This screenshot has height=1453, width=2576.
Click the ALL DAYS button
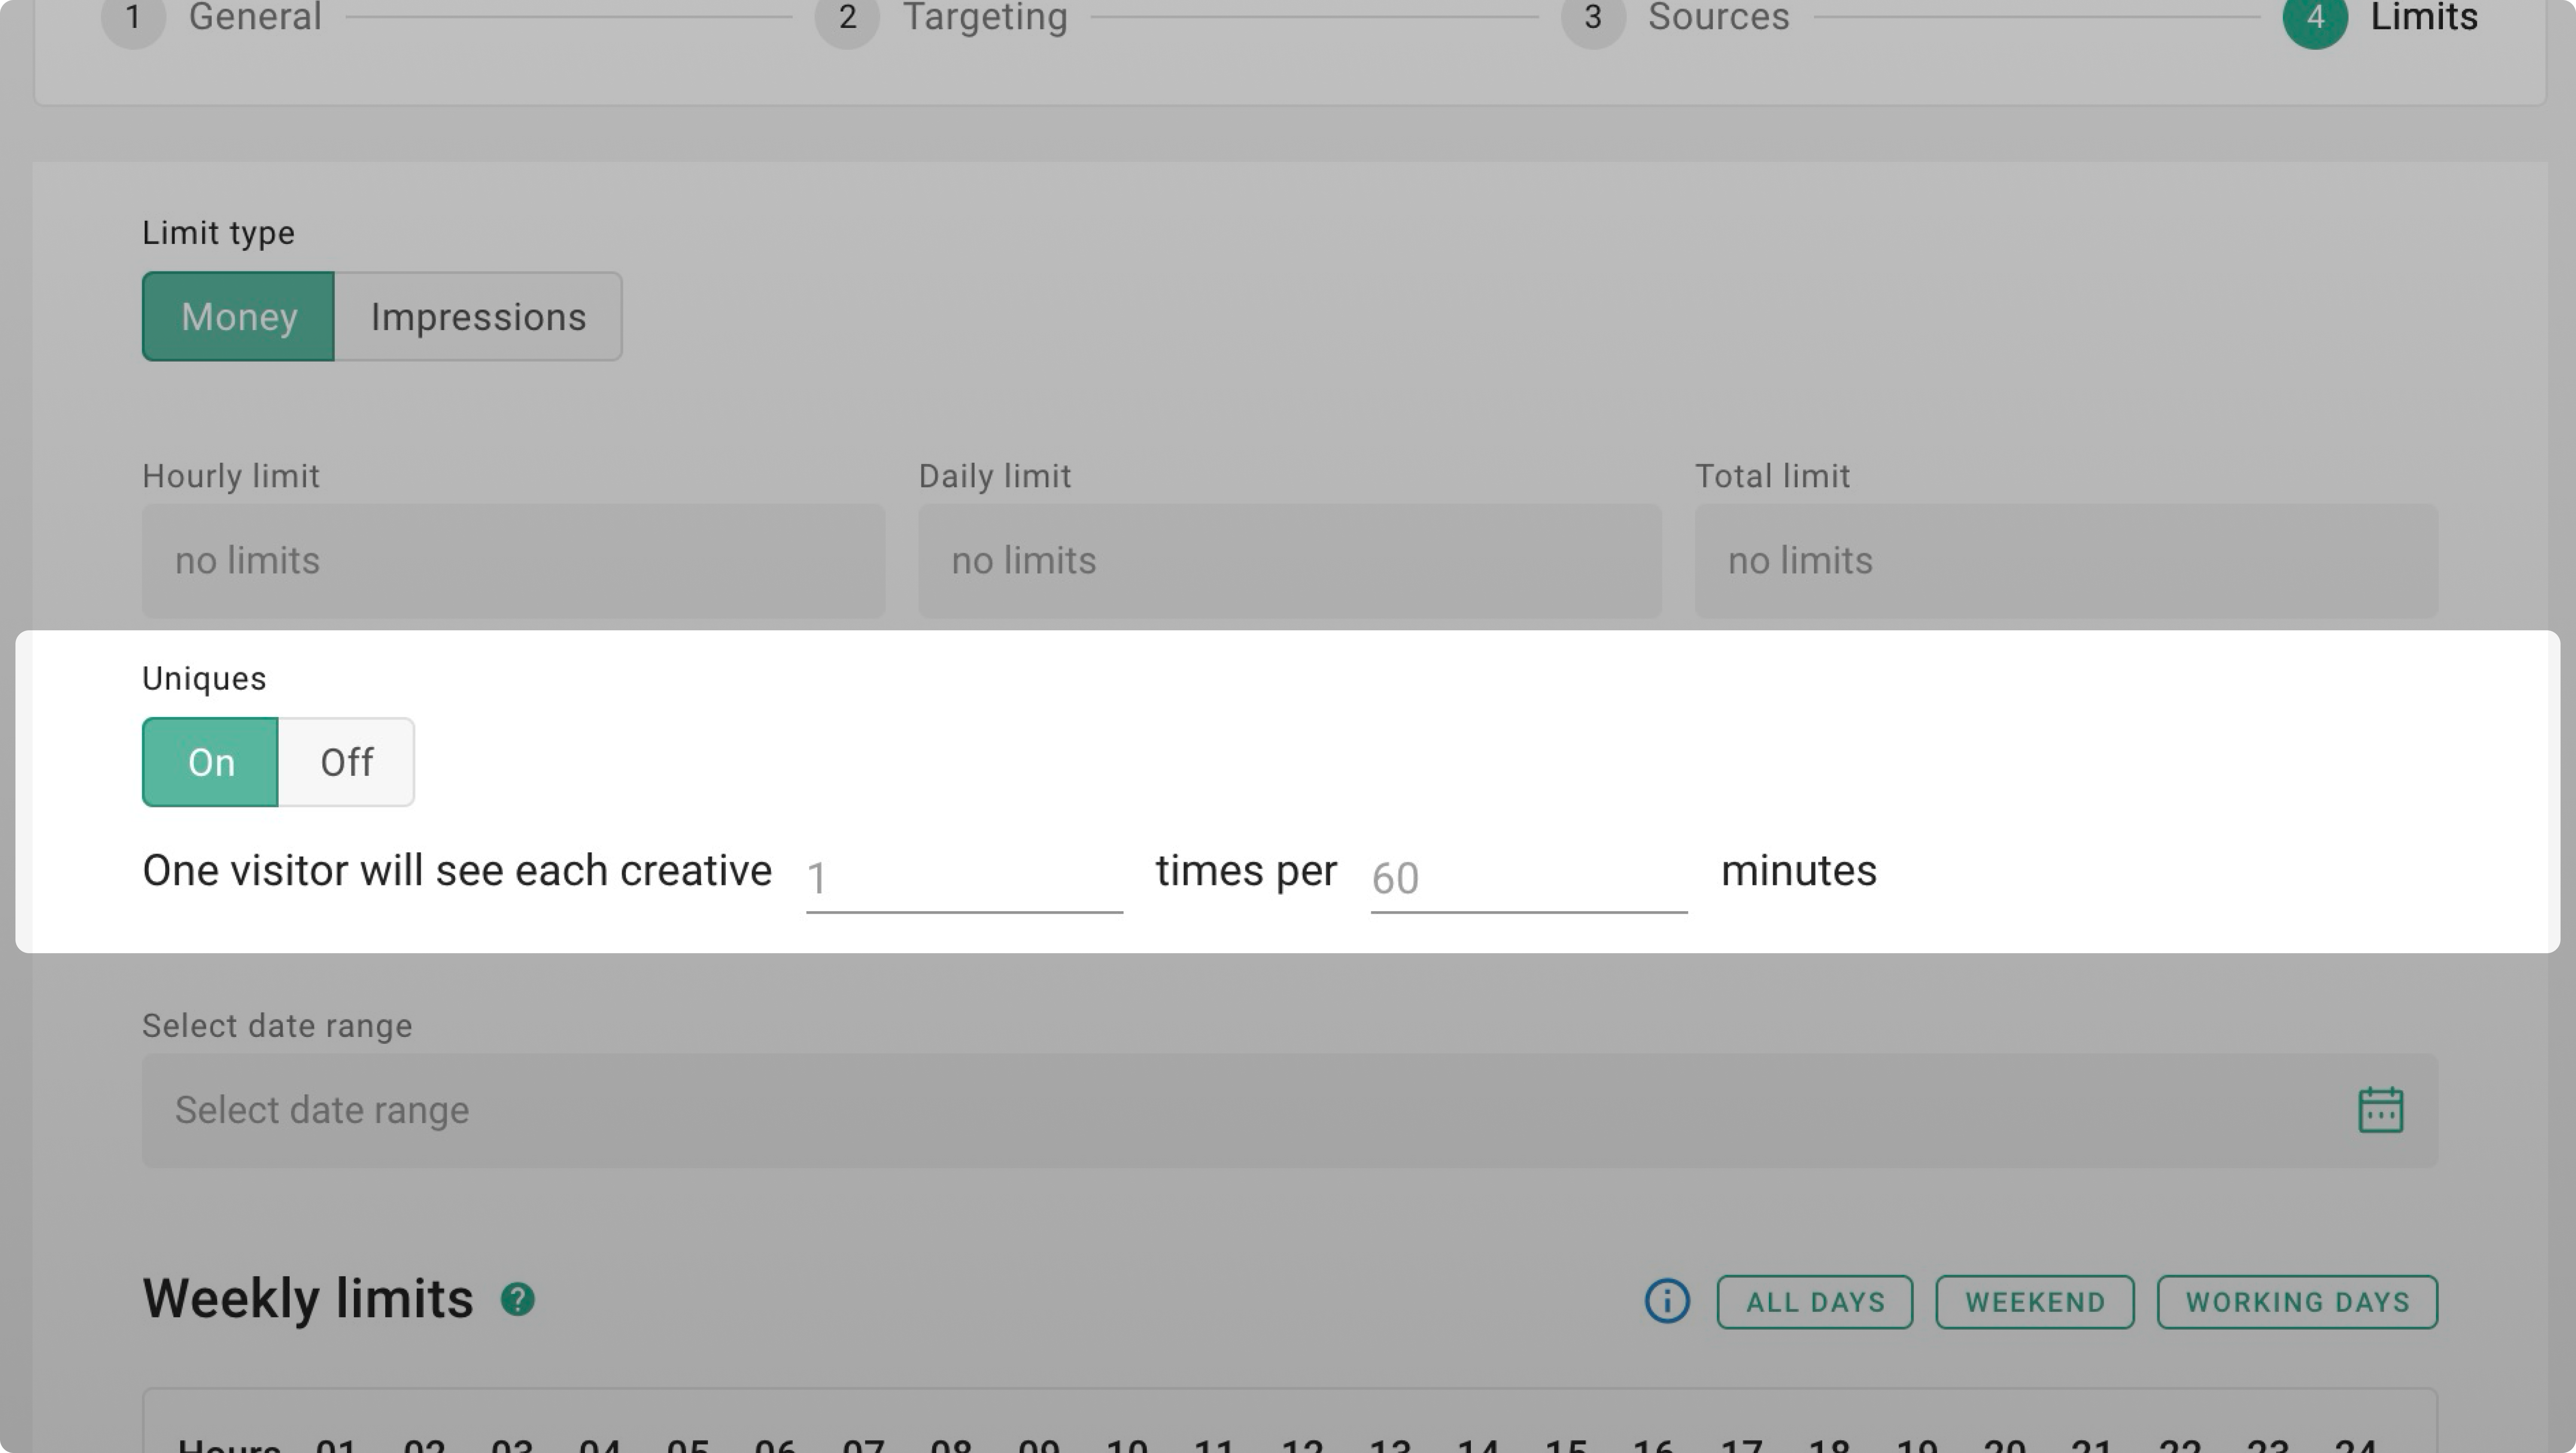pos(1814,1302)
